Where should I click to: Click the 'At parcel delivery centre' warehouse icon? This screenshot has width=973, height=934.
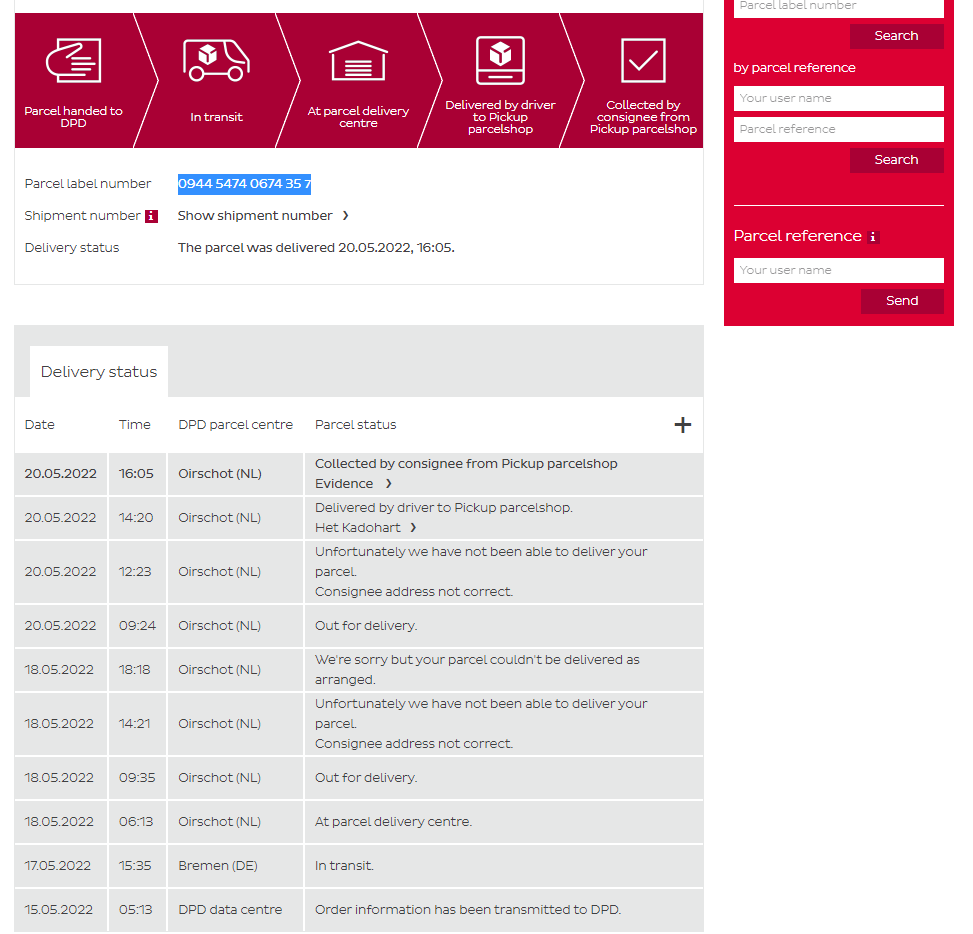point(358,61)
